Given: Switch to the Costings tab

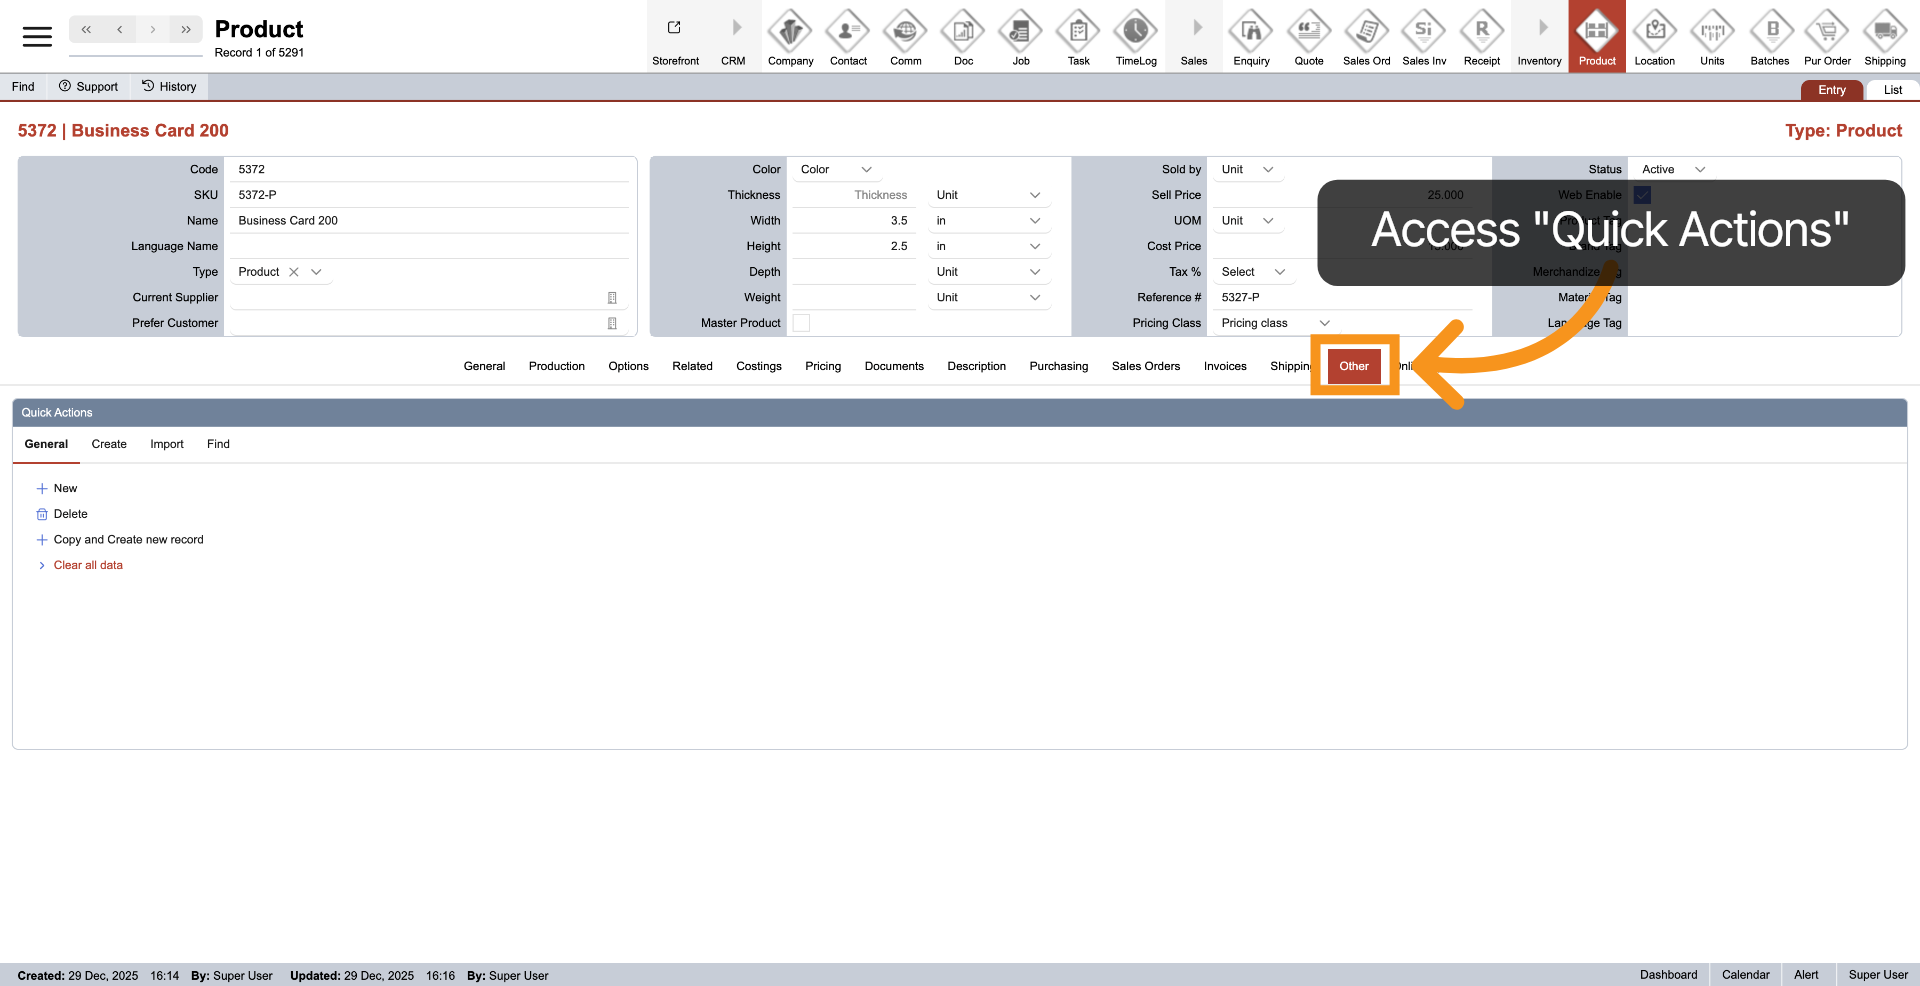Looking at the screenshot, I should tap(758, 366).
